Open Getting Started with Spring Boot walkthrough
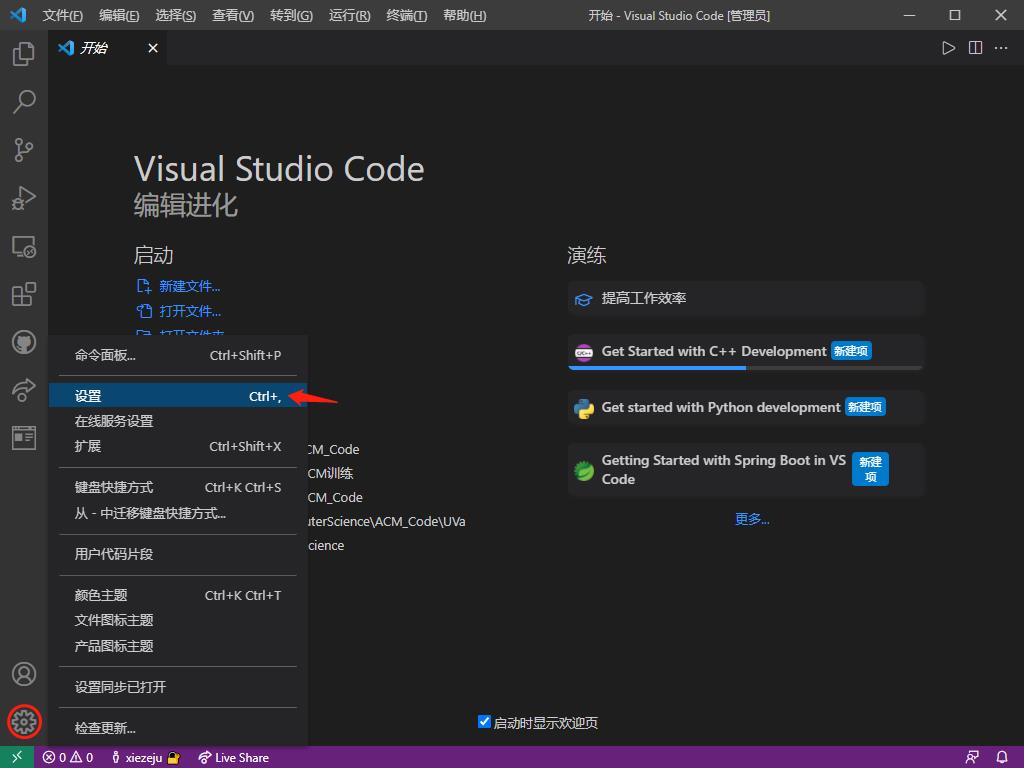This screenshot has height=768, width=1024. coord(746,470)
